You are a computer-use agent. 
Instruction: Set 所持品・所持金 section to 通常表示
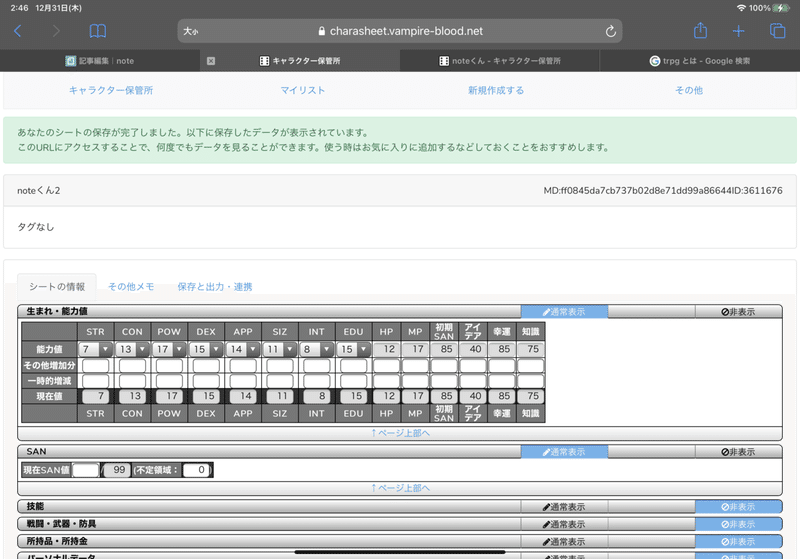click(x=564, y=542)
